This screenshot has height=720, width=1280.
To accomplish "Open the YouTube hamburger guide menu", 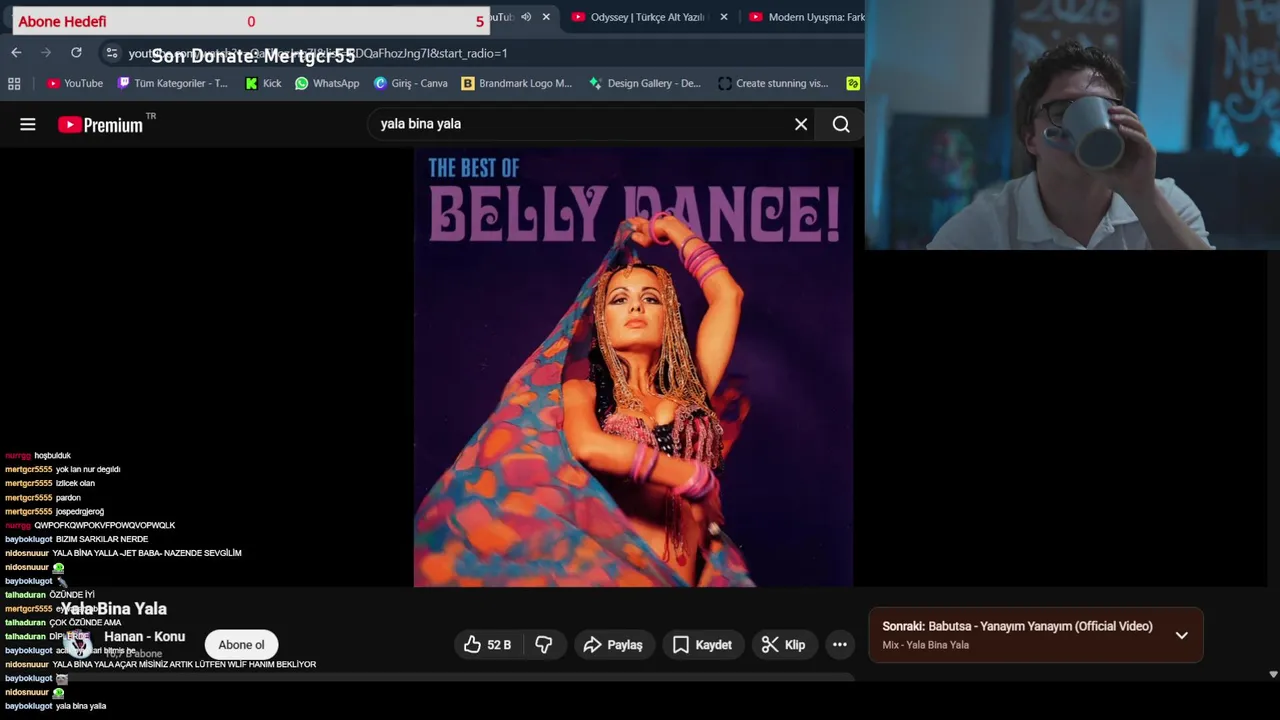I will (28, 124).
